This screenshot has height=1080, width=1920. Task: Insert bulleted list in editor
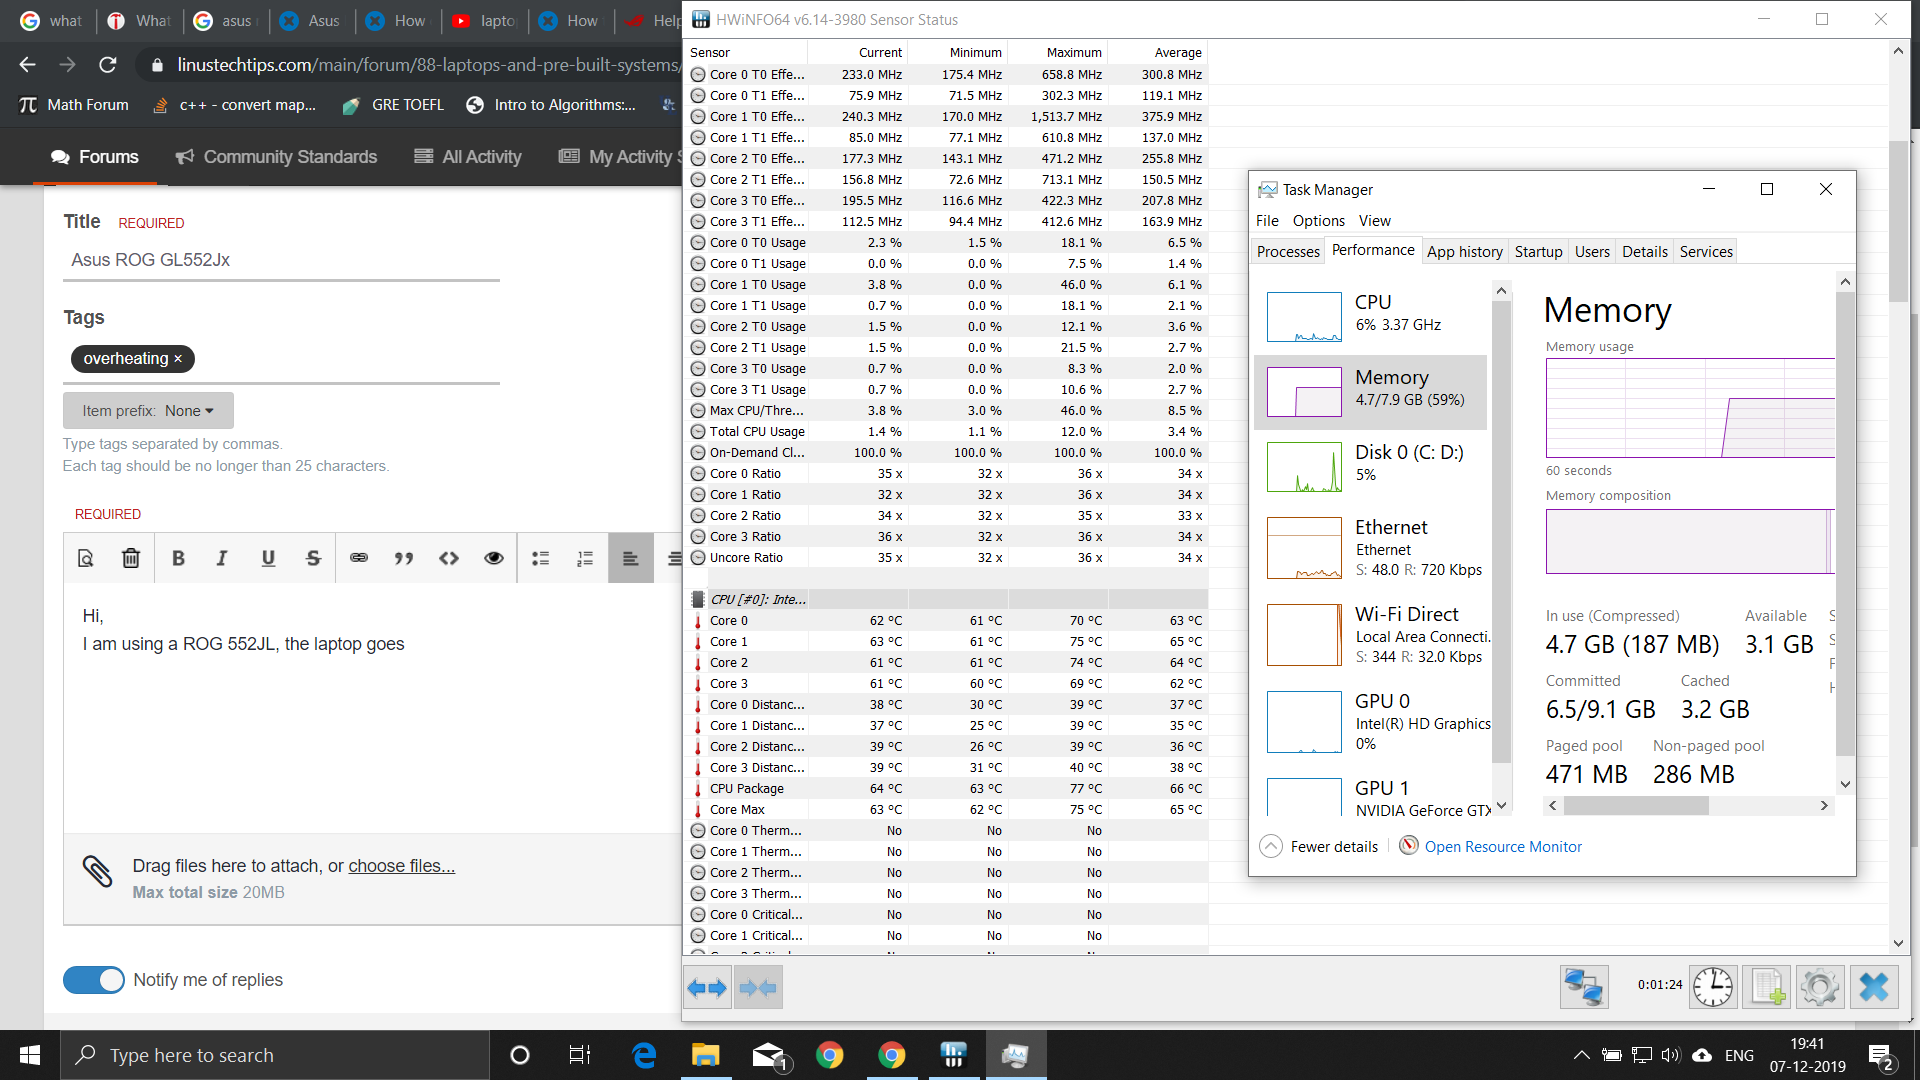[541, 558]
